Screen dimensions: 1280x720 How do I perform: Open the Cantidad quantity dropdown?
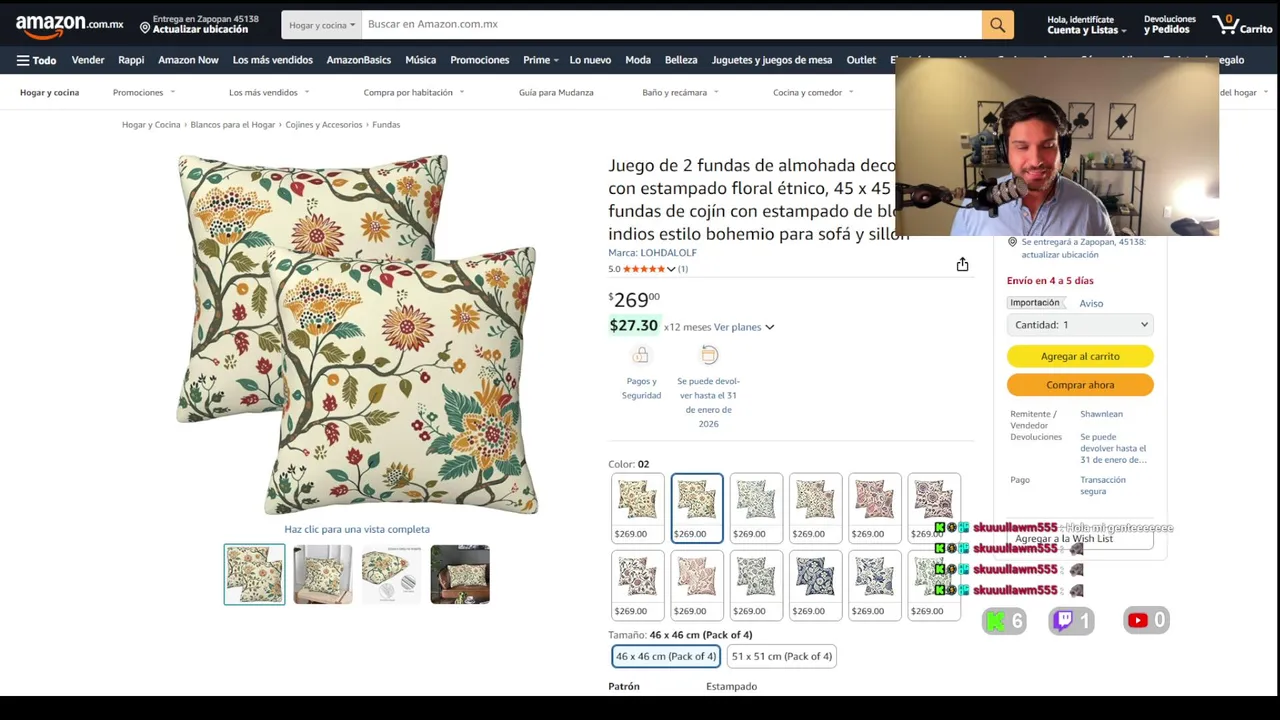click(x=1080, y=325)
